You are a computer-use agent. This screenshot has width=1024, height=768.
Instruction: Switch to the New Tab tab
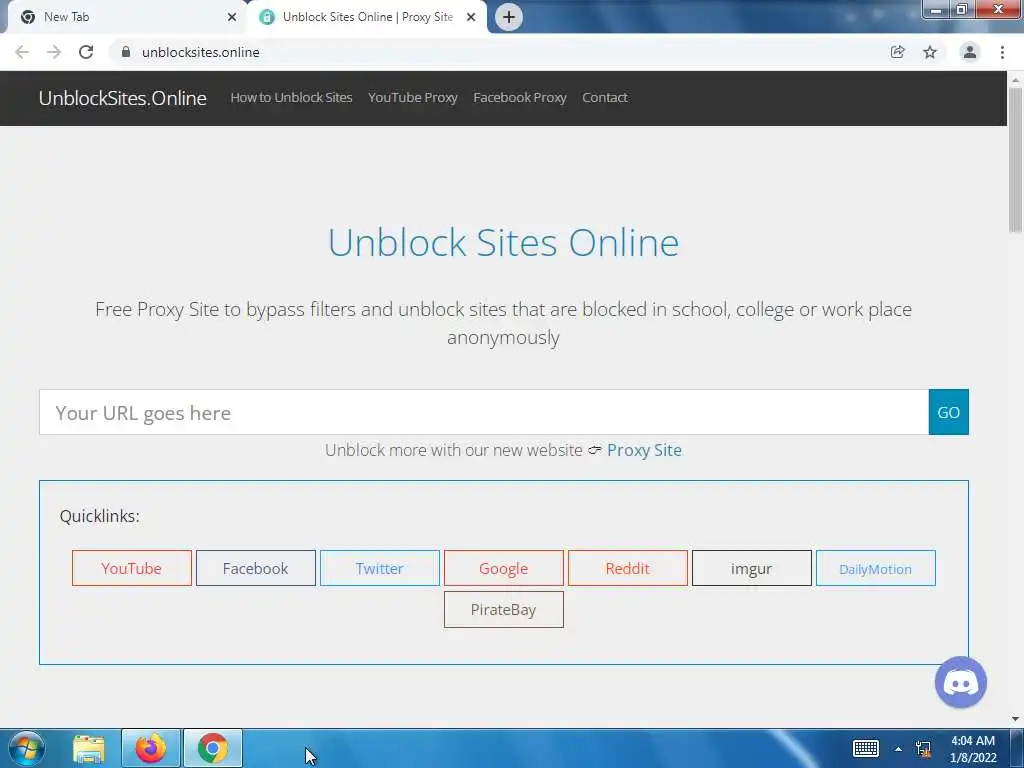pyautogui.click(x=122, y=17)
